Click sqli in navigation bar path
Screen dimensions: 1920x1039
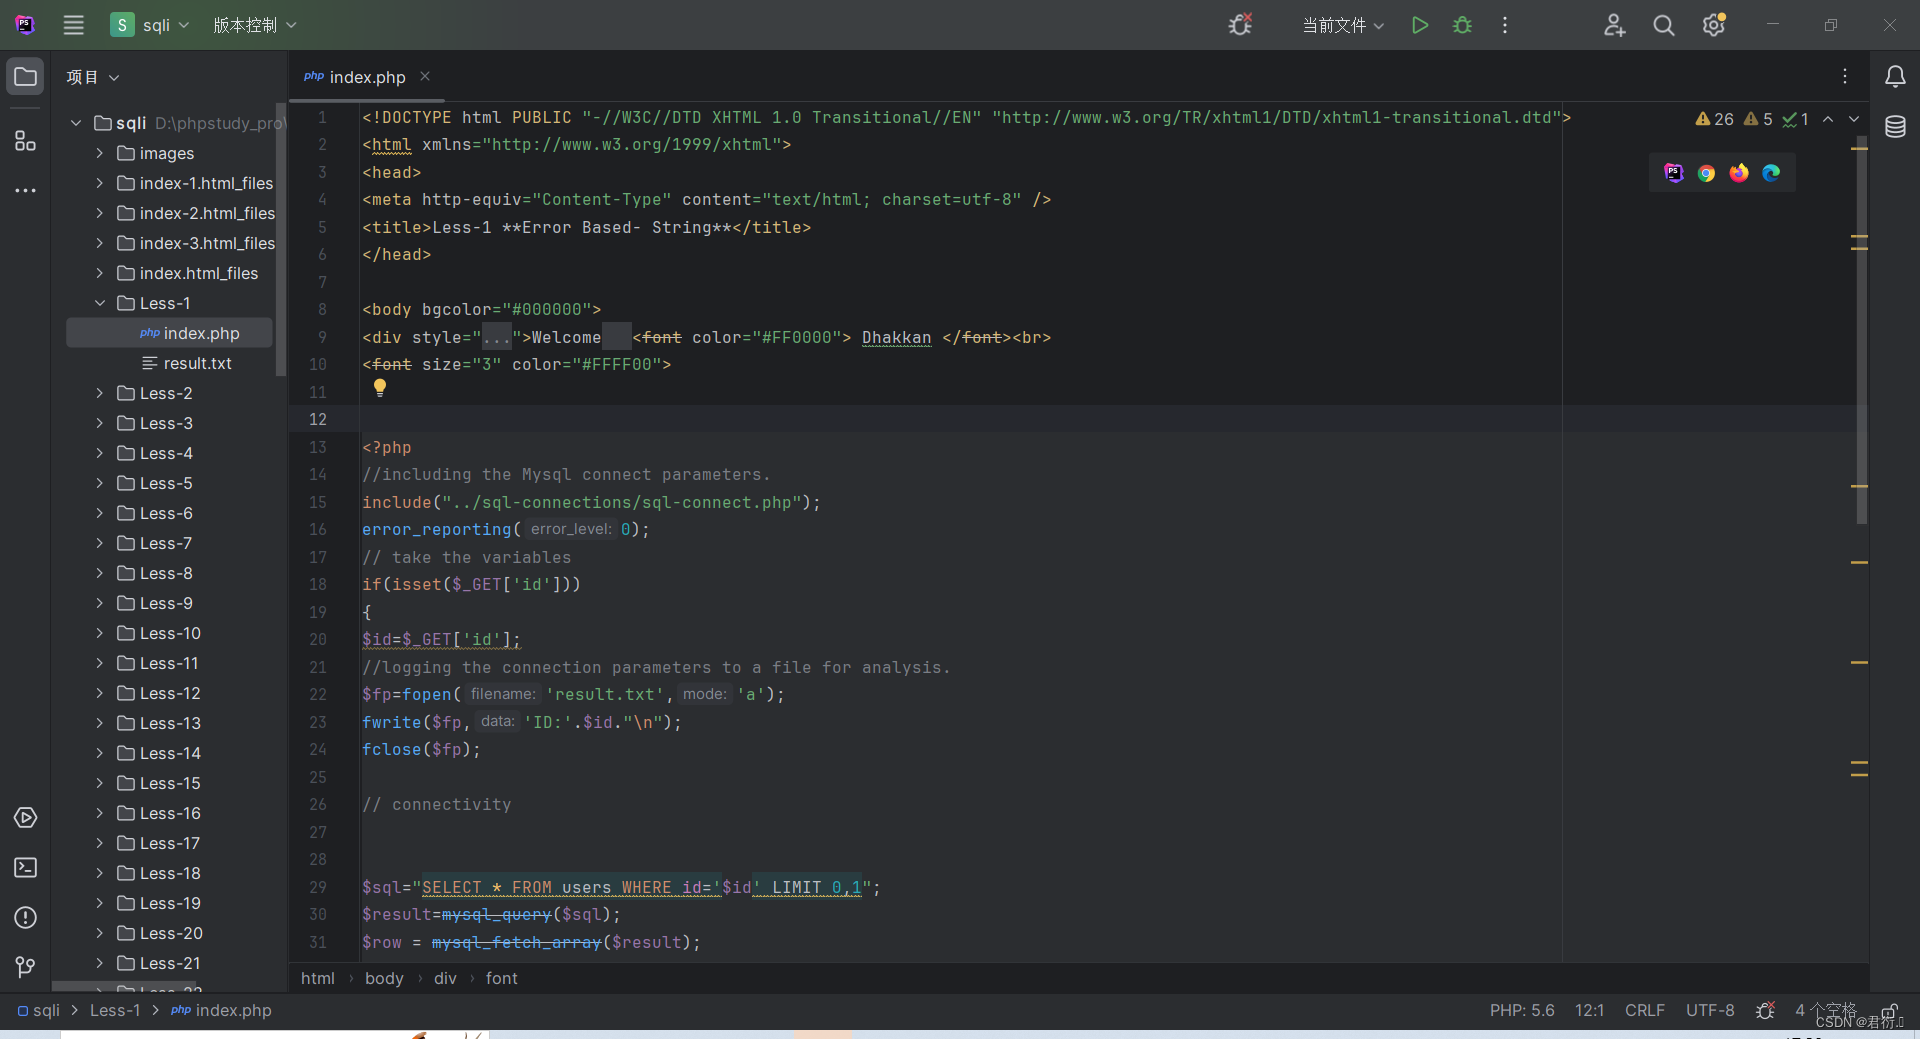pos(39,1011)
